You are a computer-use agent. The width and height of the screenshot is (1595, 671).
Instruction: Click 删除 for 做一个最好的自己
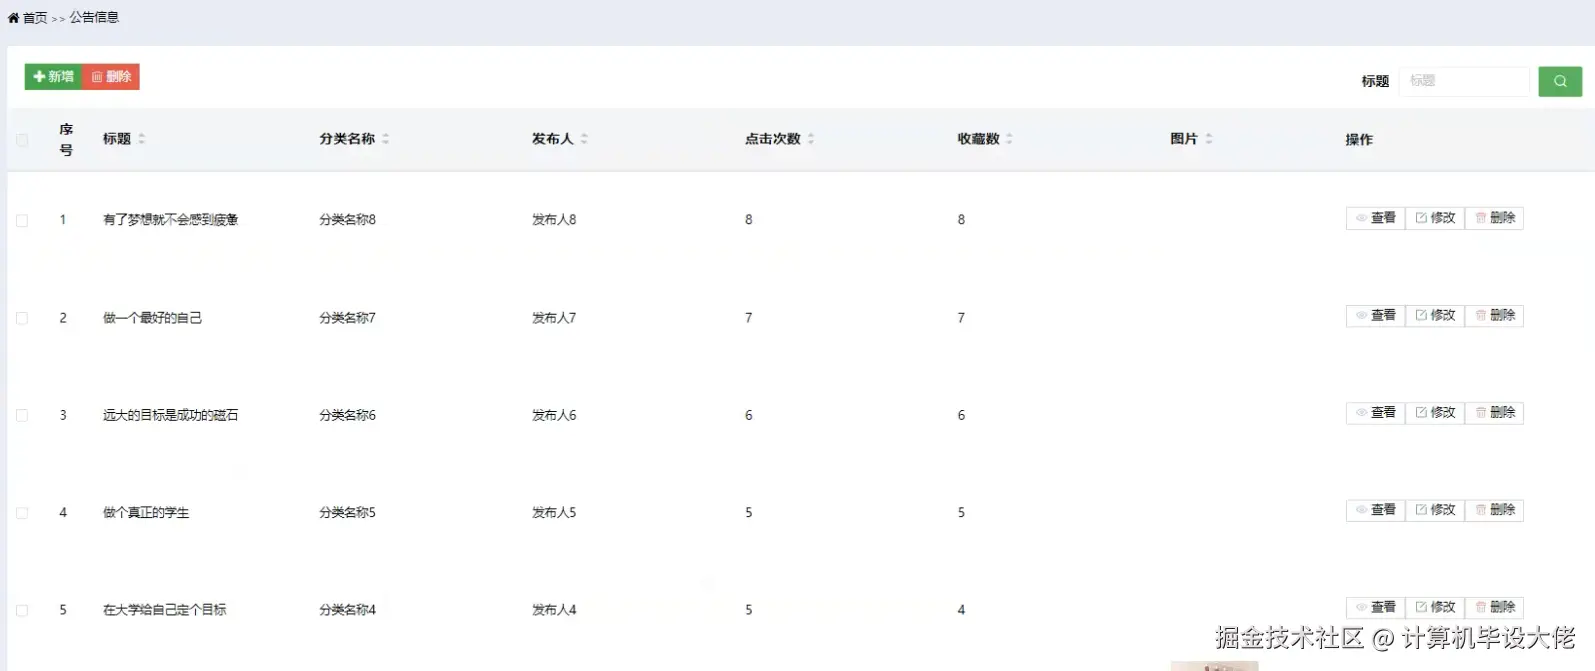point(1495,315)
